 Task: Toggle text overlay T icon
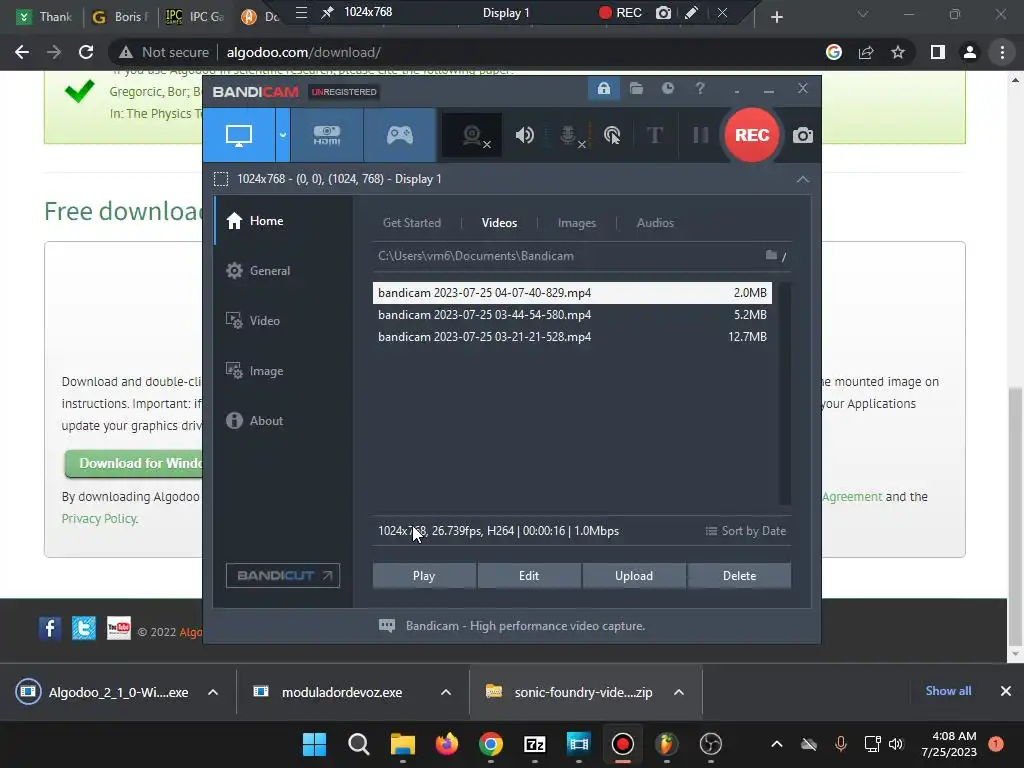coord(654,135)
